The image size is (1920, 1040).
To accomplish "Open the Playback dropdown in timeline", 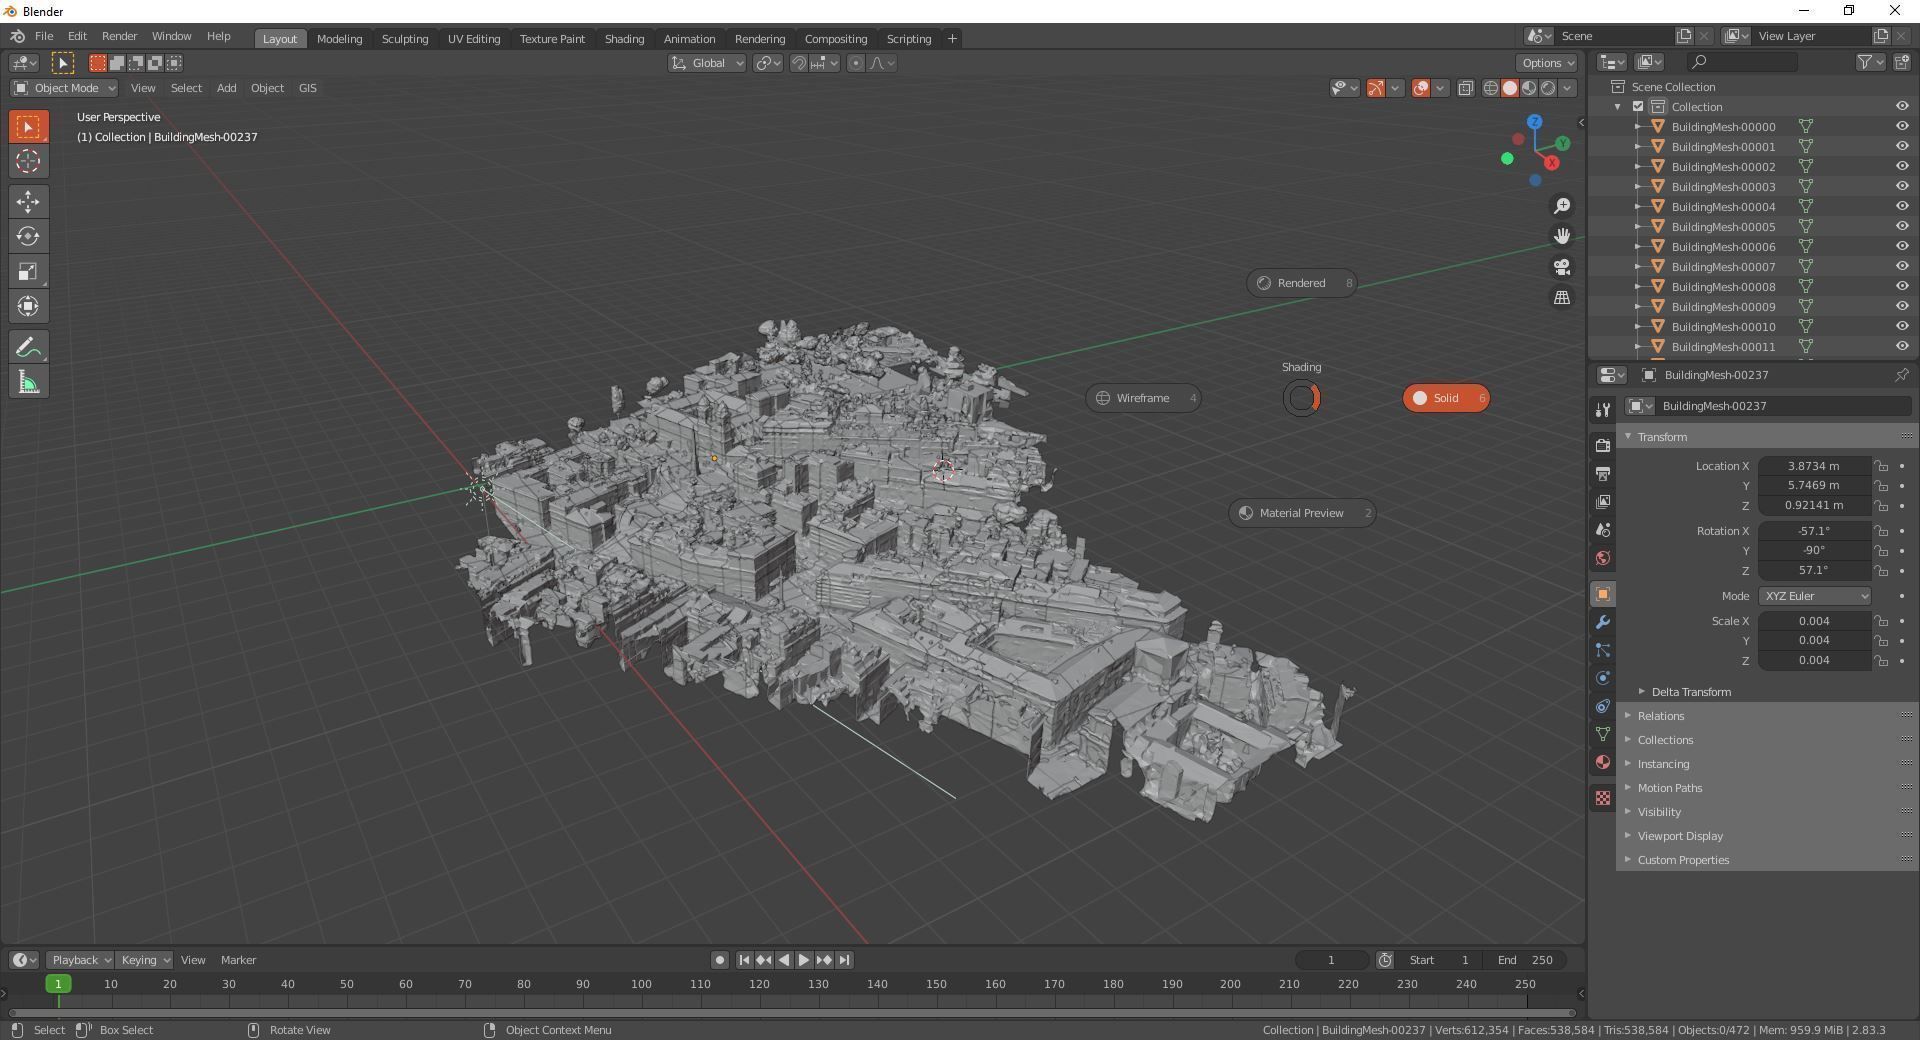I will point(80,960).
